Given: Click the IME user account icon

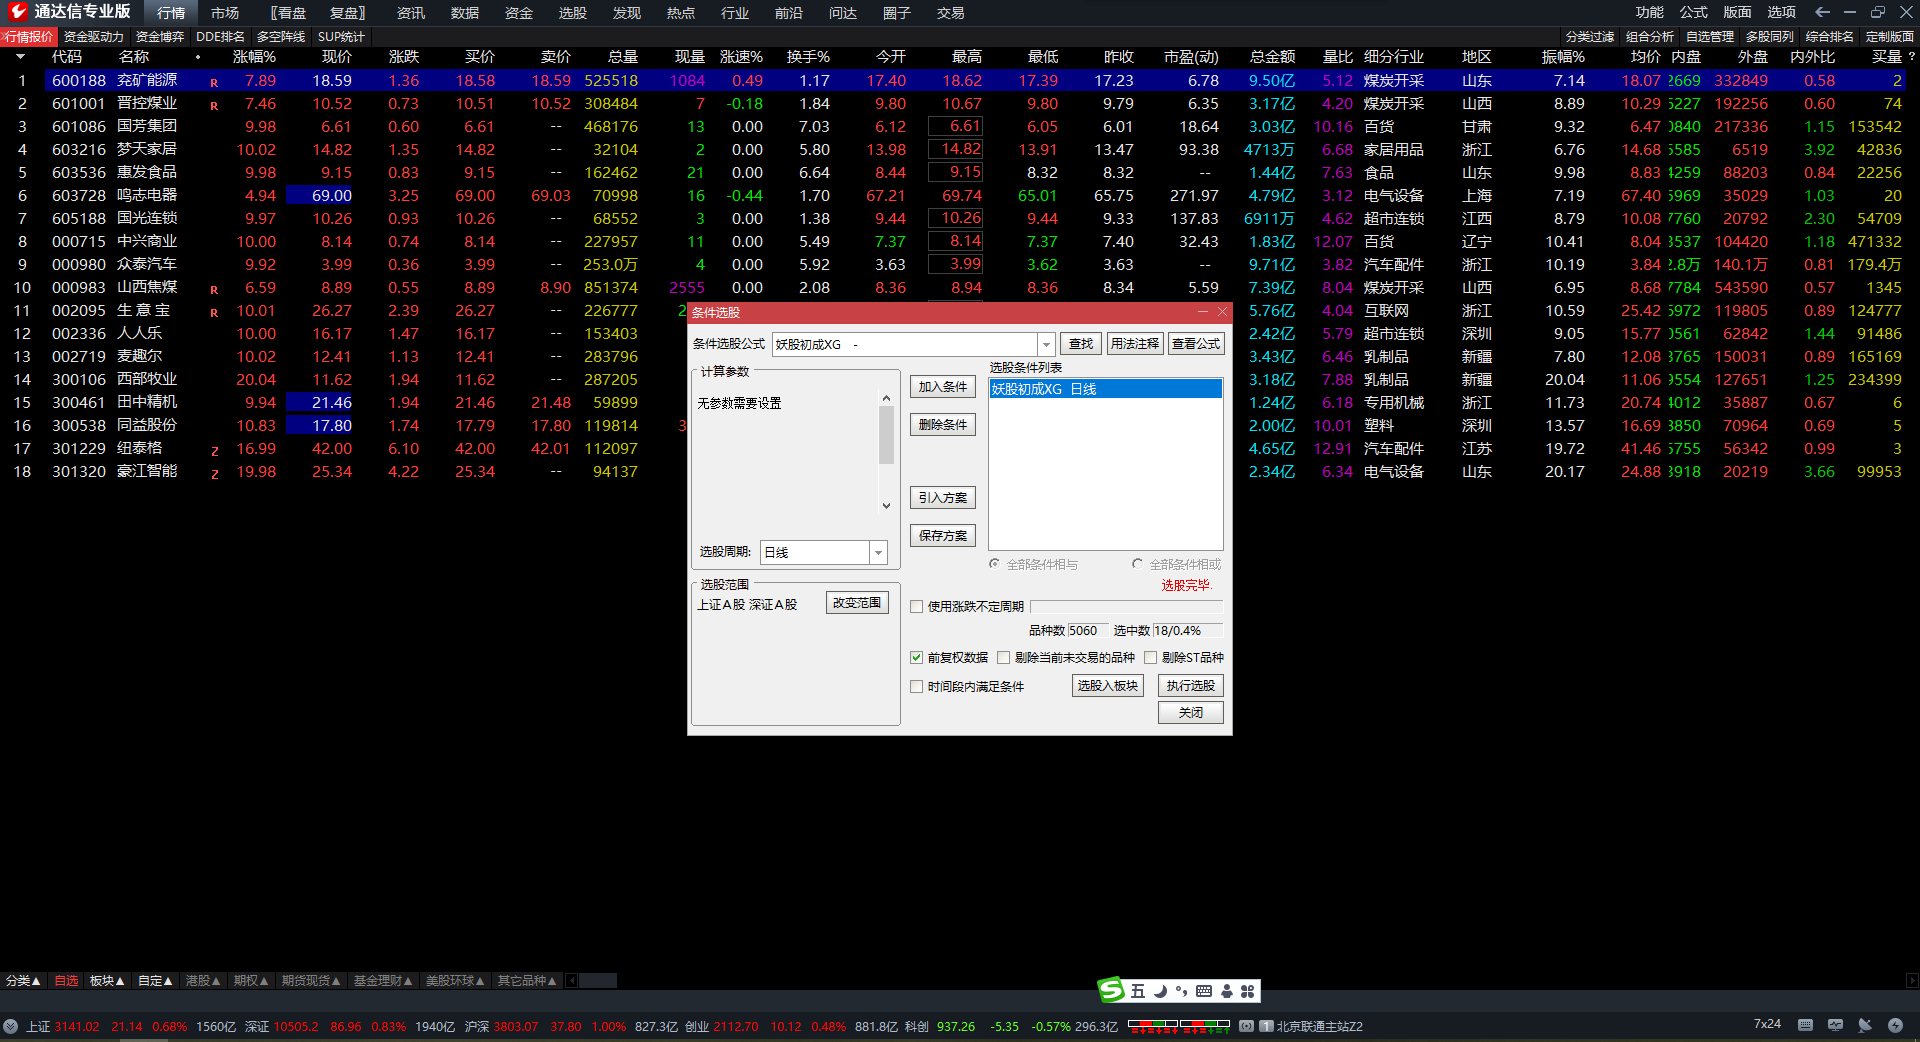Looking at the screenshot, I should (1227, 991).
